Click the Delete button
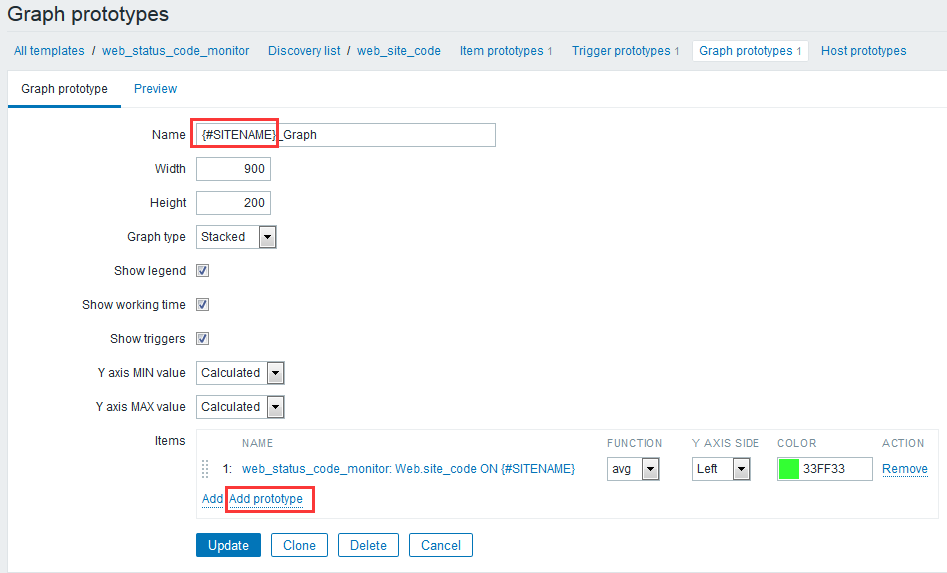The image size is (947, 573). pos(368,545)
